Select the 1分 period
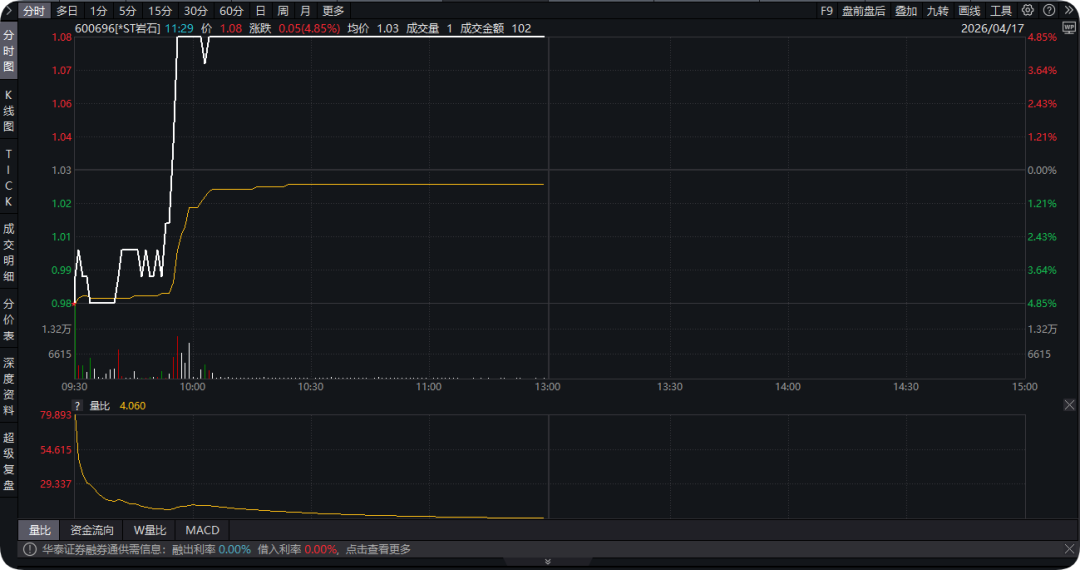Screen dimensions: 1080x570 tap(98, 10)
